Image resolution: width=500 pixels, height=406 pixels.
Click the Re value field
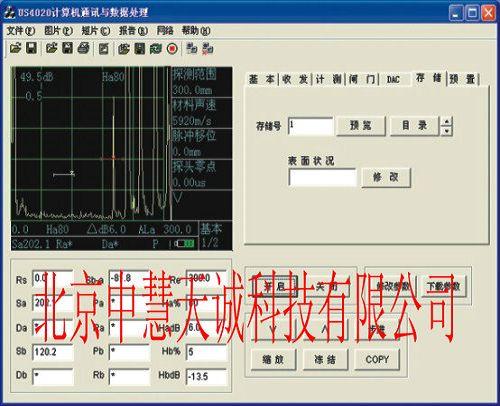(207, 279)
